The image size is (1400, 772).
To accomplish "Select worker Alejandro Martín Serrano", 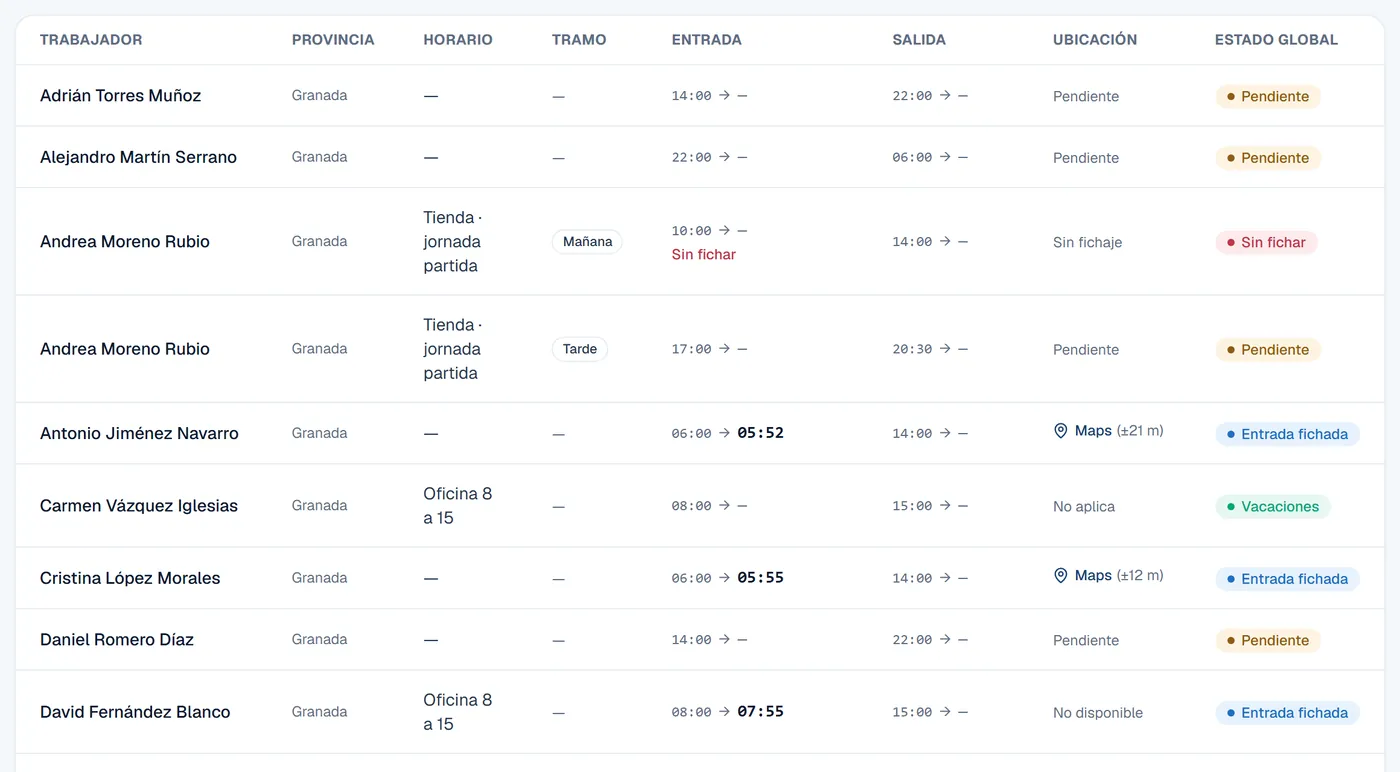I will (138, 157).
